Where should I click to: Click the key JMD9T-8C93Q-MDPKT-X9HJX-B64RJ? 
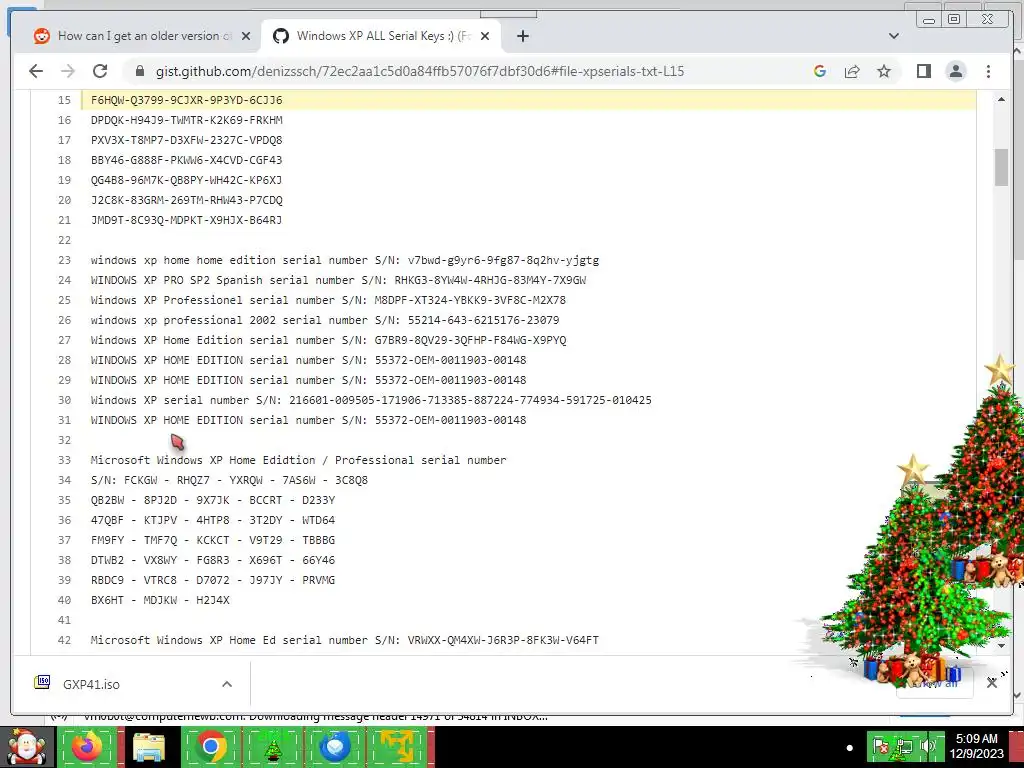[186, 220]
